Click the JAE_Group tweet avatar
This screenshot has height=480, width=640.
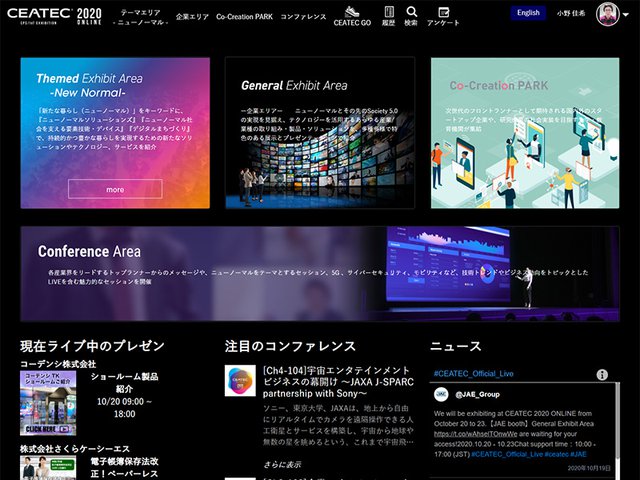pos(441,394)
